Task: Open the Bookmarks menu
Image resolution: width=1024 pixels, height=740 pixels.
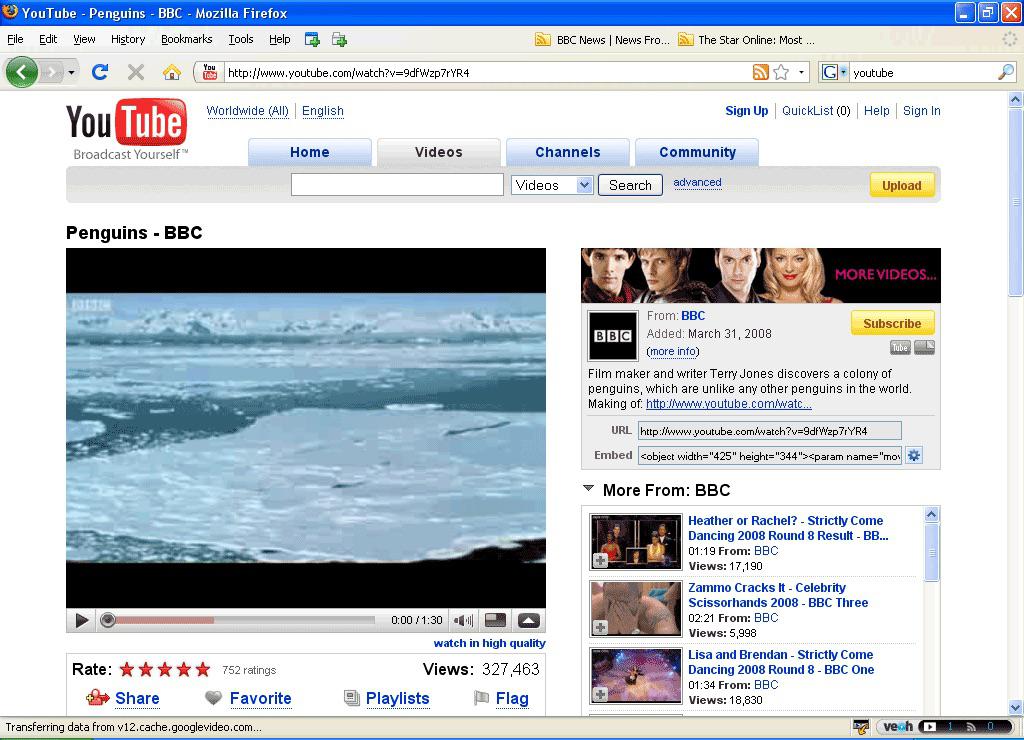Action: pyautogui.click(x=186, y=39)
